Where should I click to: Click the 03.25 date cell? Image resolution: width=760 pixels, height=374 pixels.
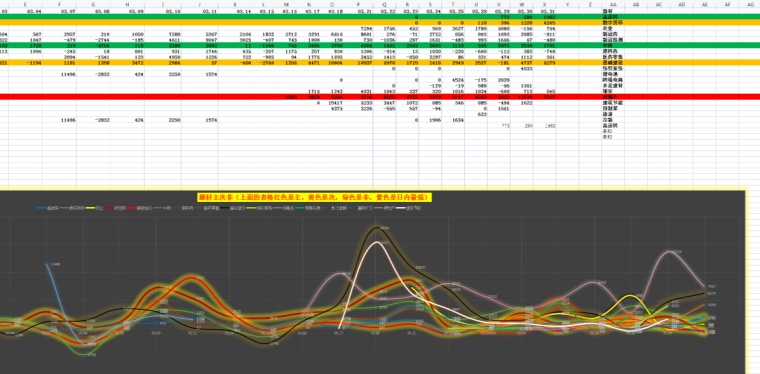point(458,11)
